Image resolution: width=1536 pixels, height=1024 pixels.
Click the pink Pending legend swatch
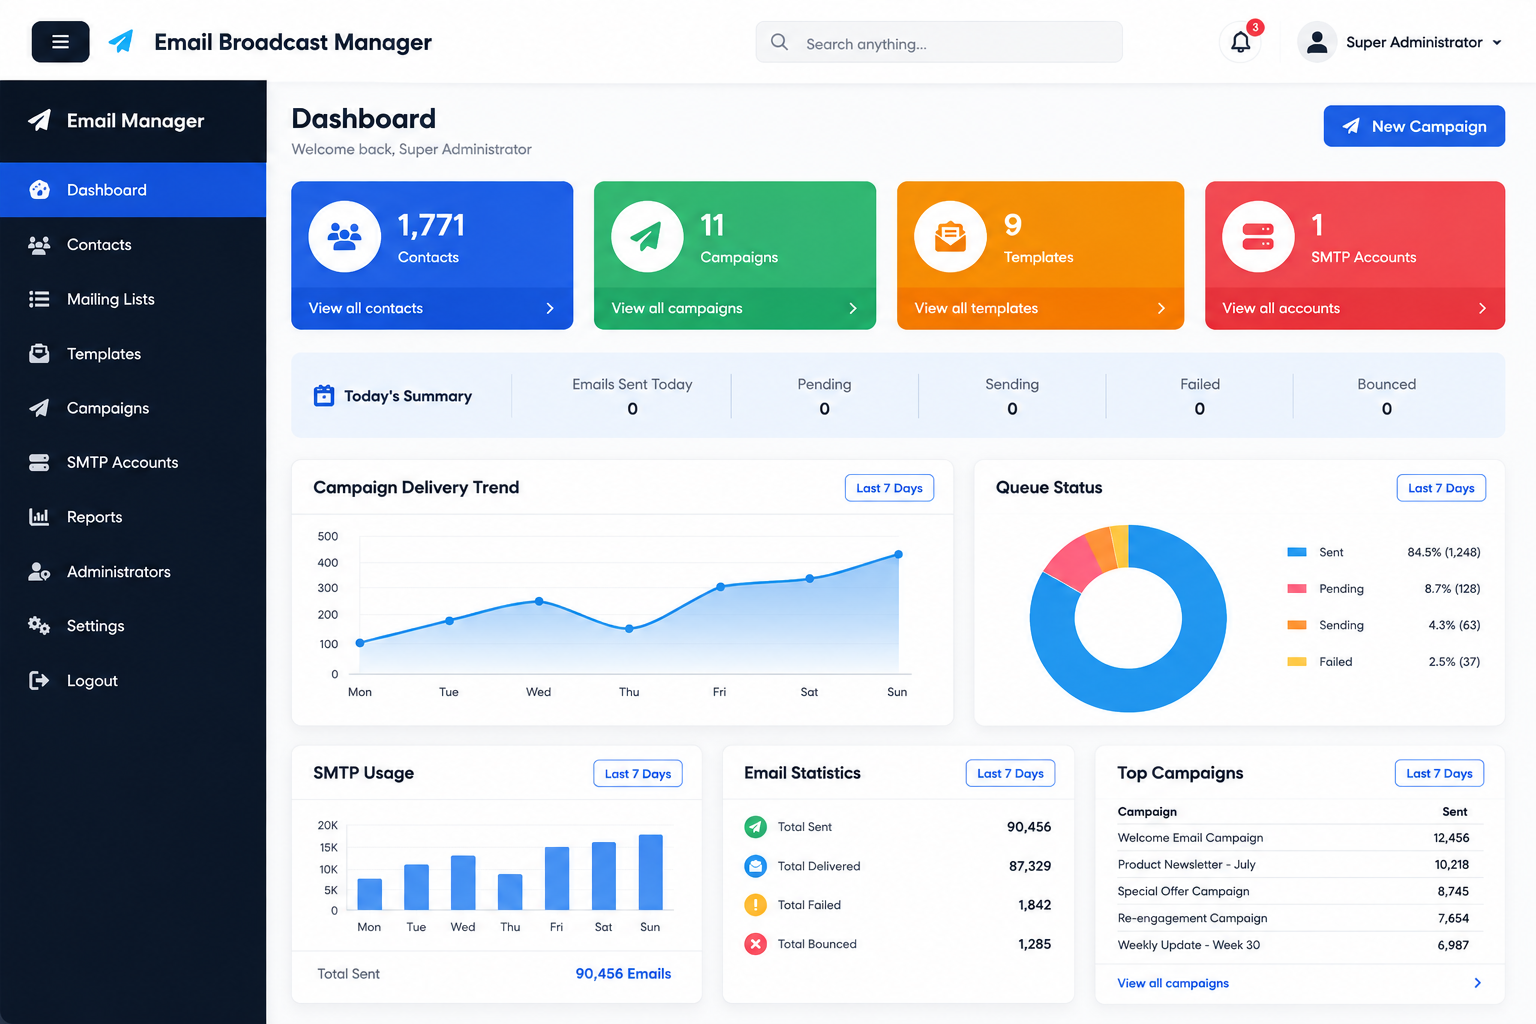1297,589
